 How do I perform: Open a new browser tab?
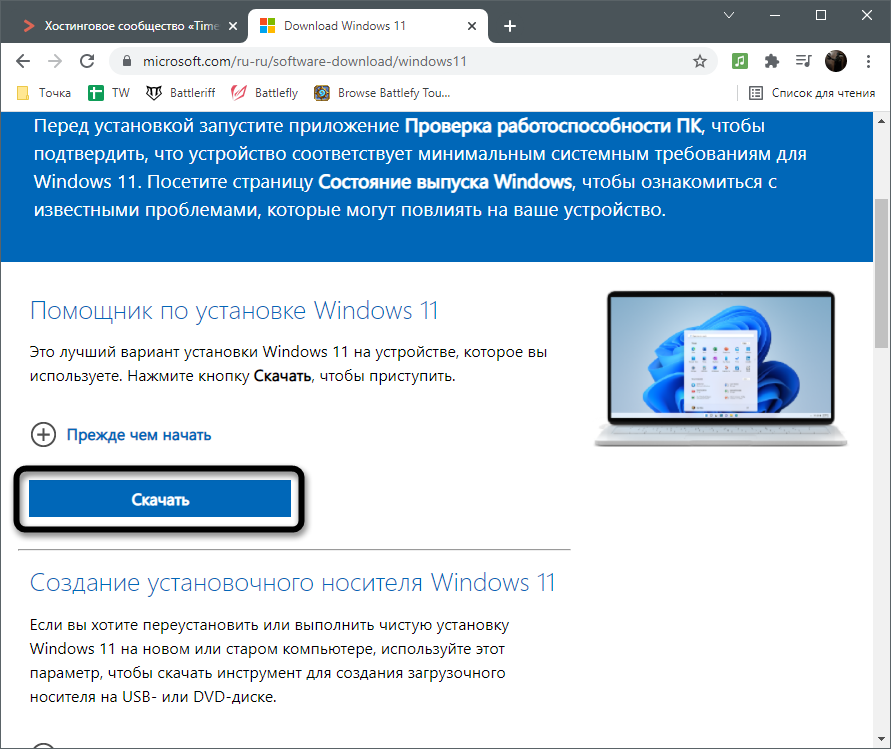(x=510, y=27)
